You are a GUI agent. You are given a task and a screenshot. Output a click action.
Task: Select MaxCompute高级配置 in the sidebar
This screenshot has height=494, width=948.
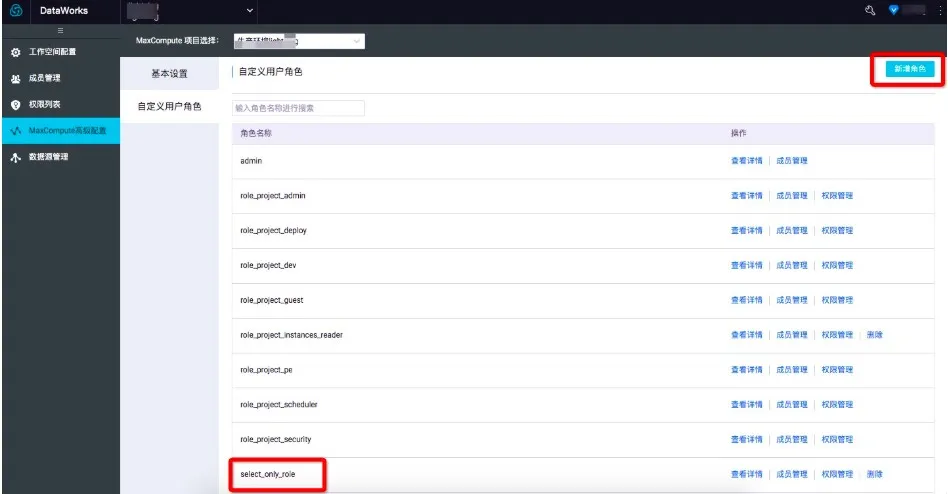click(x=60, y=131)
